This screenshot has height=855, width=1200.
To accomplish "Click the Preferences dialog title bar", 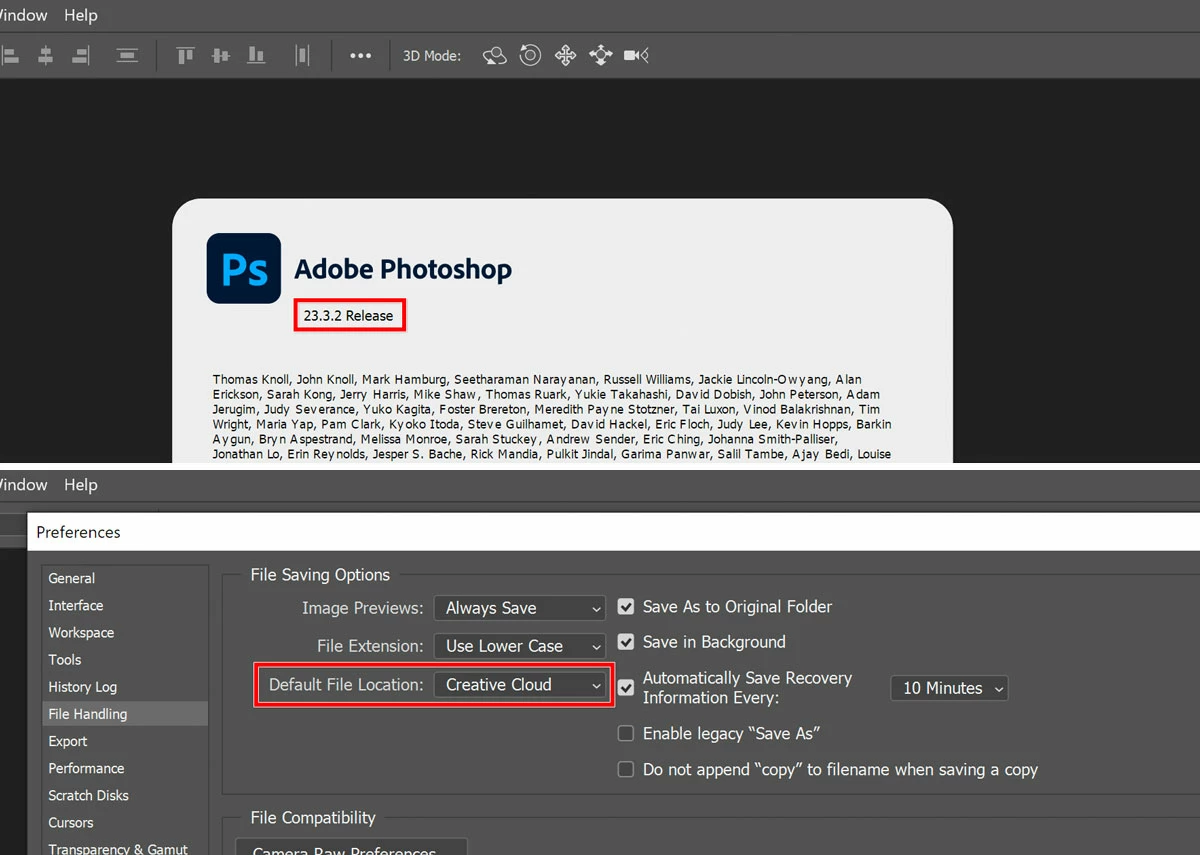I will coord(614,532).
